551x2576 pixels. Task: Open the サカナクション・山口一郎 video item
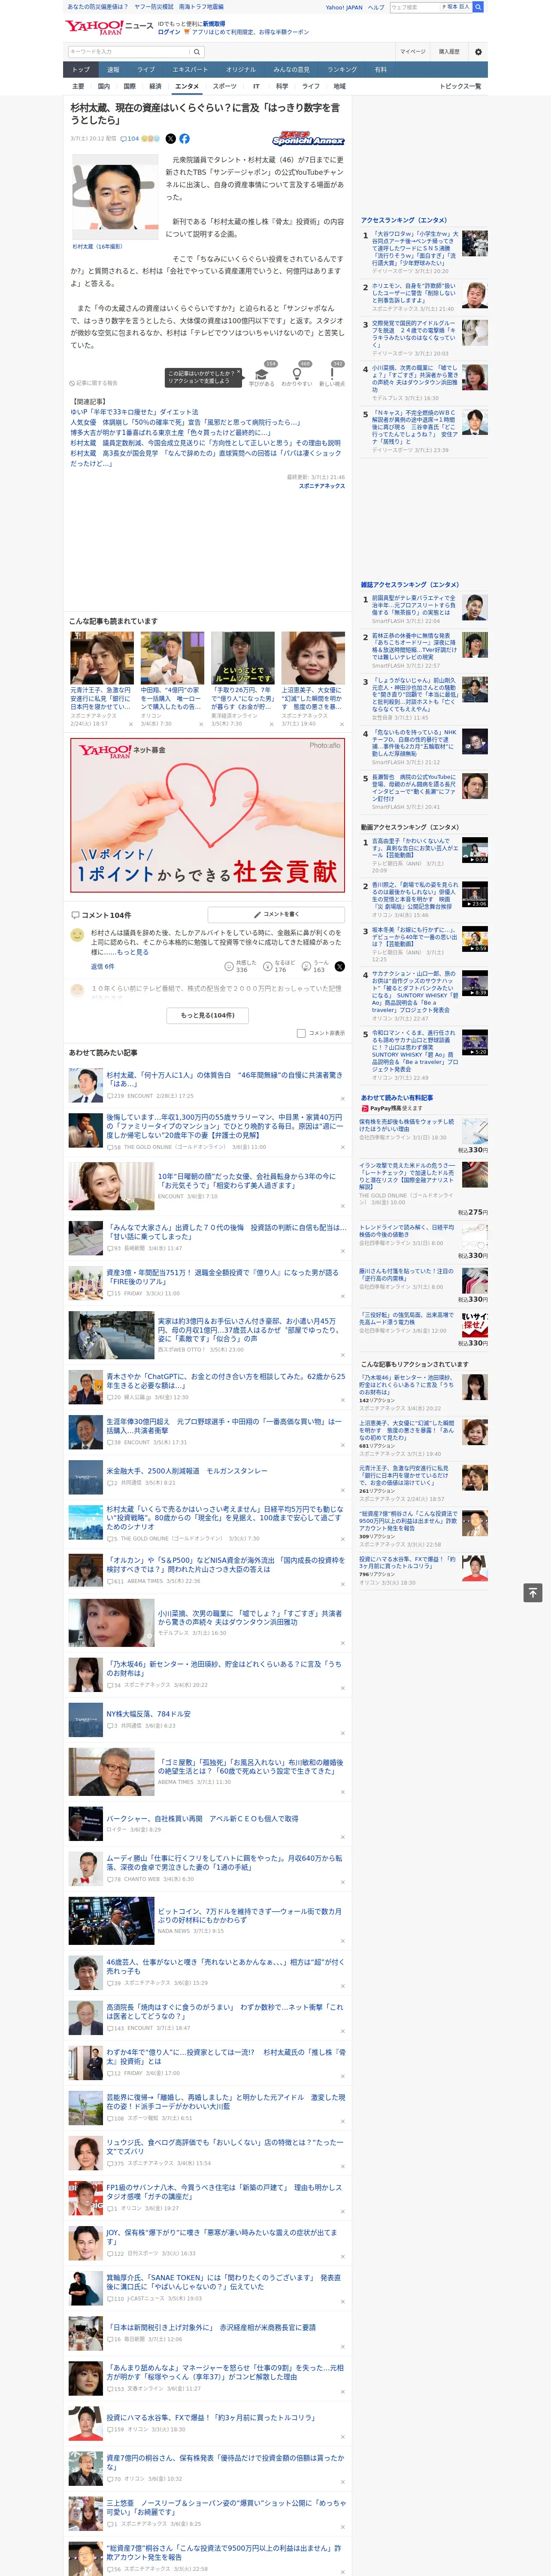[x=415, y=993]
